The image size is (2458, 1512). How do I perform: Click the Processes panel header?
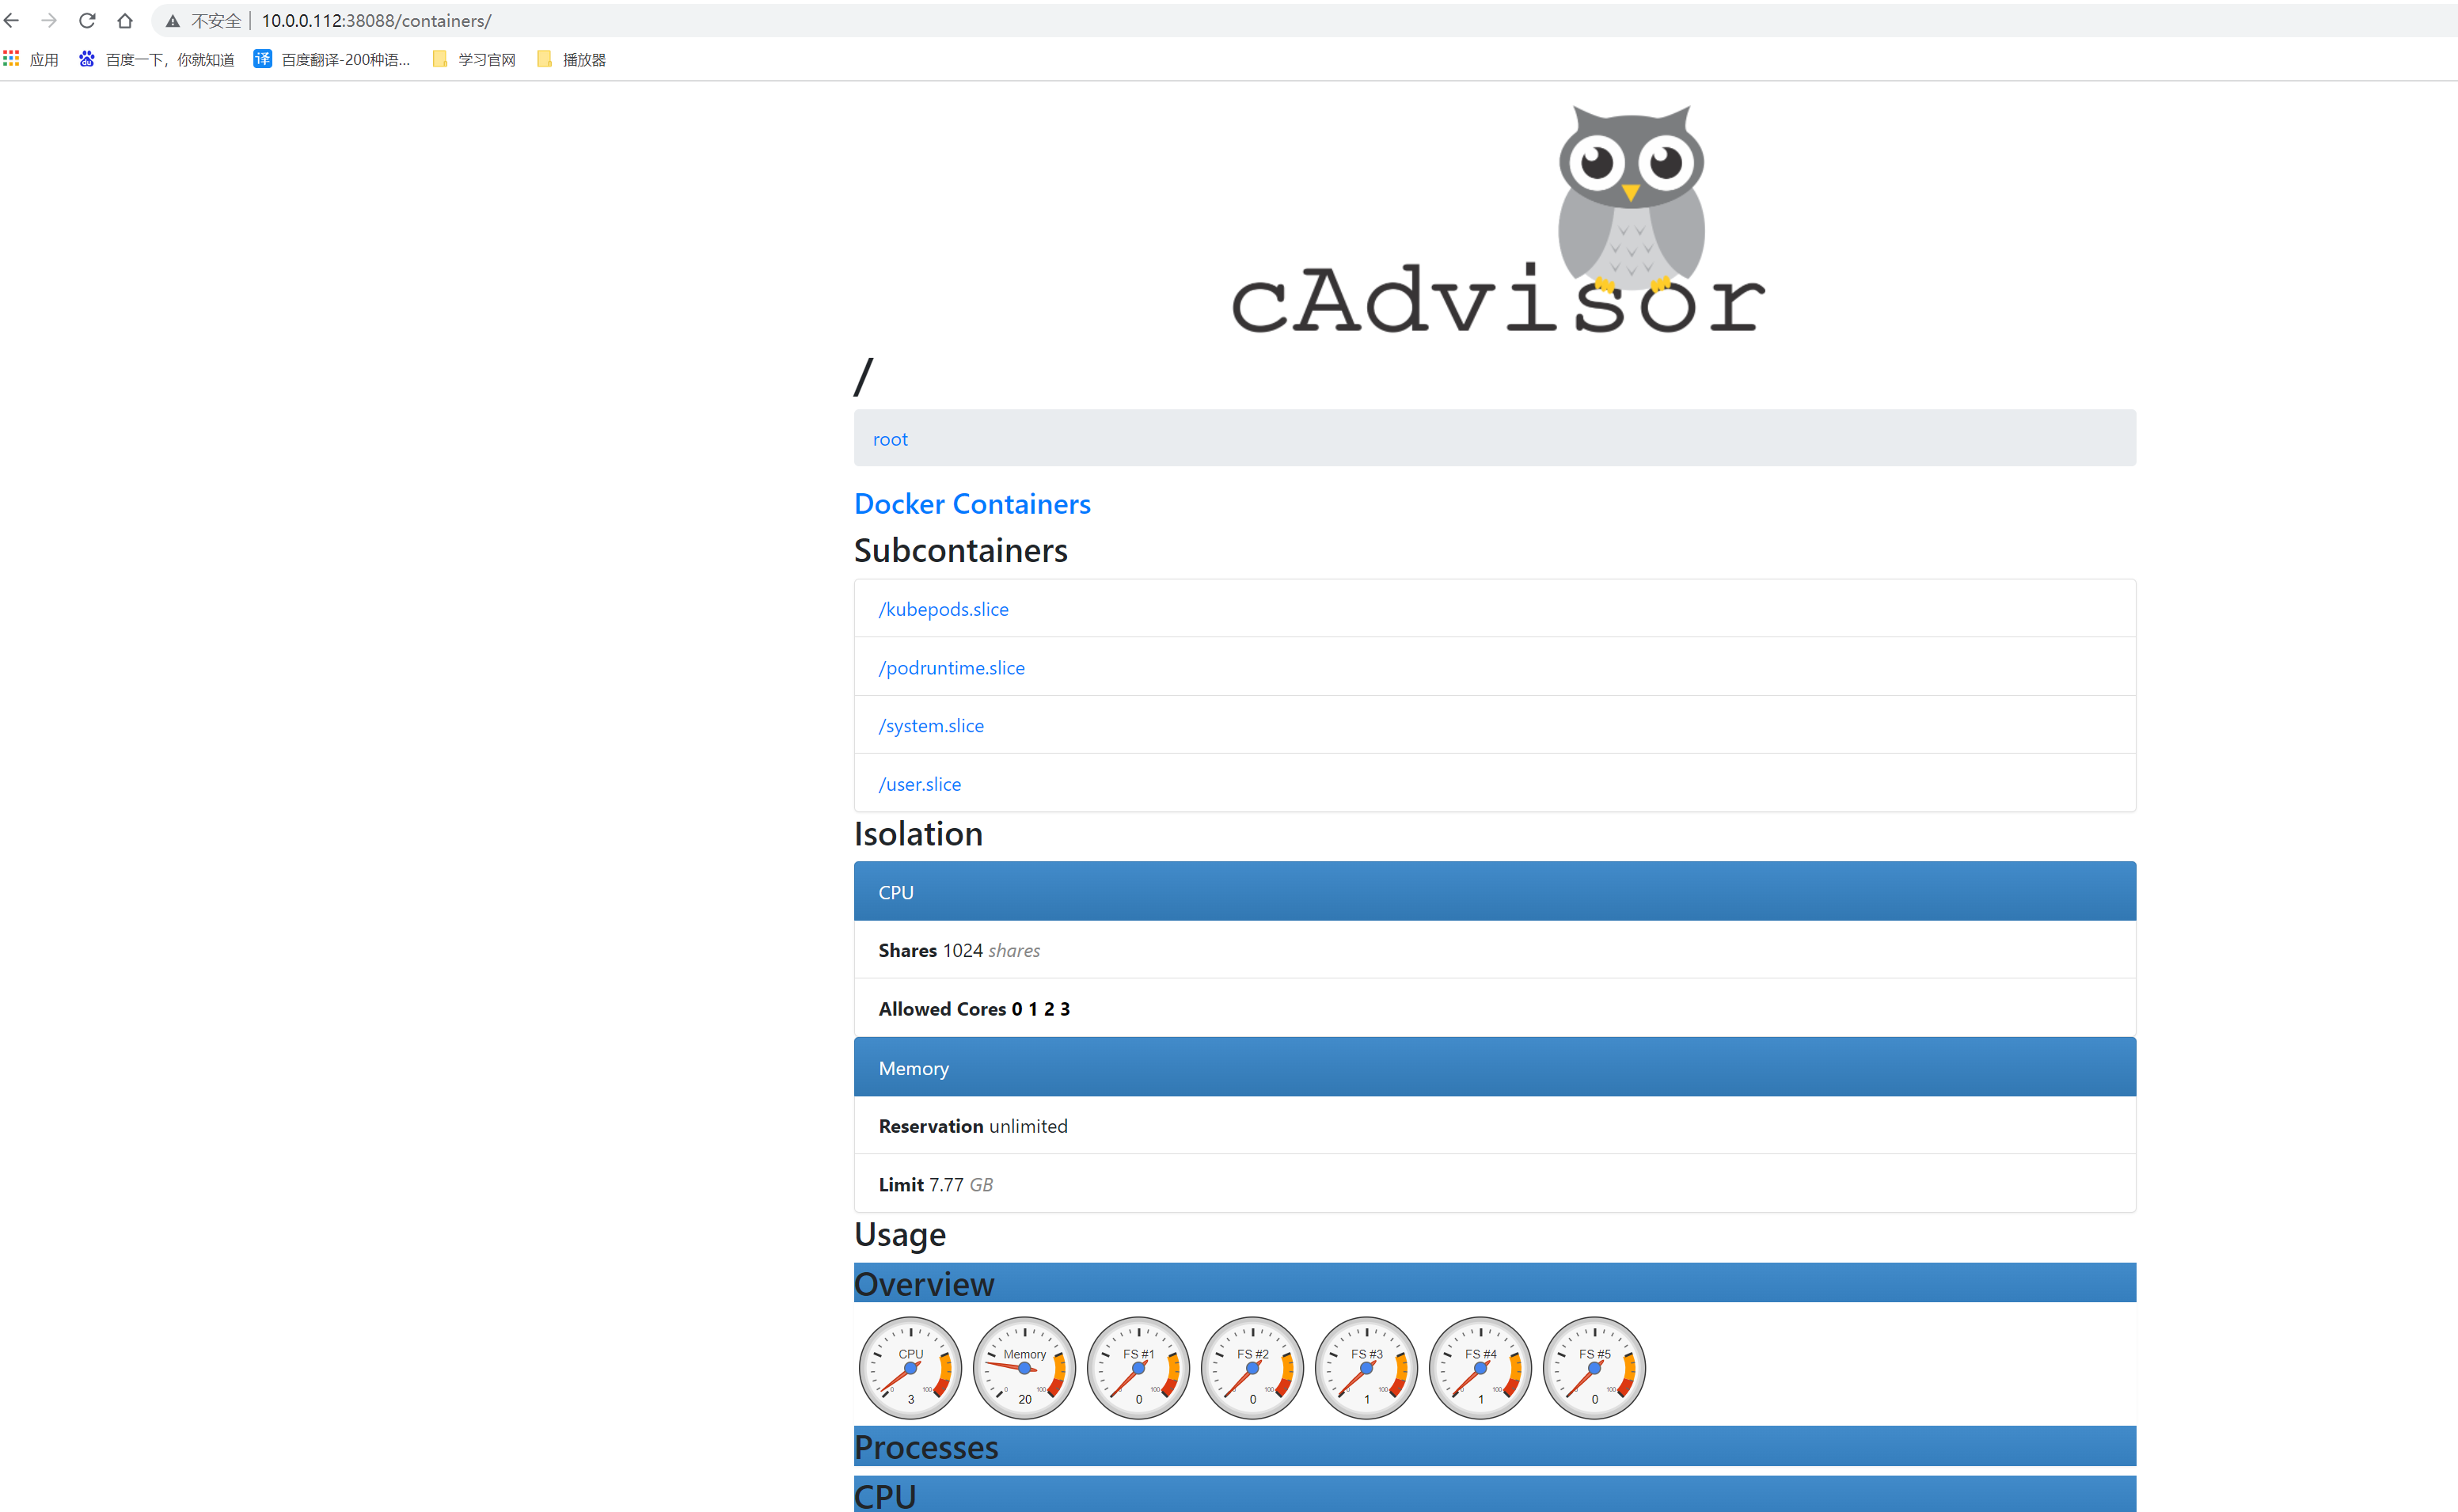pyautogui.click(x=1495, y=1446)
